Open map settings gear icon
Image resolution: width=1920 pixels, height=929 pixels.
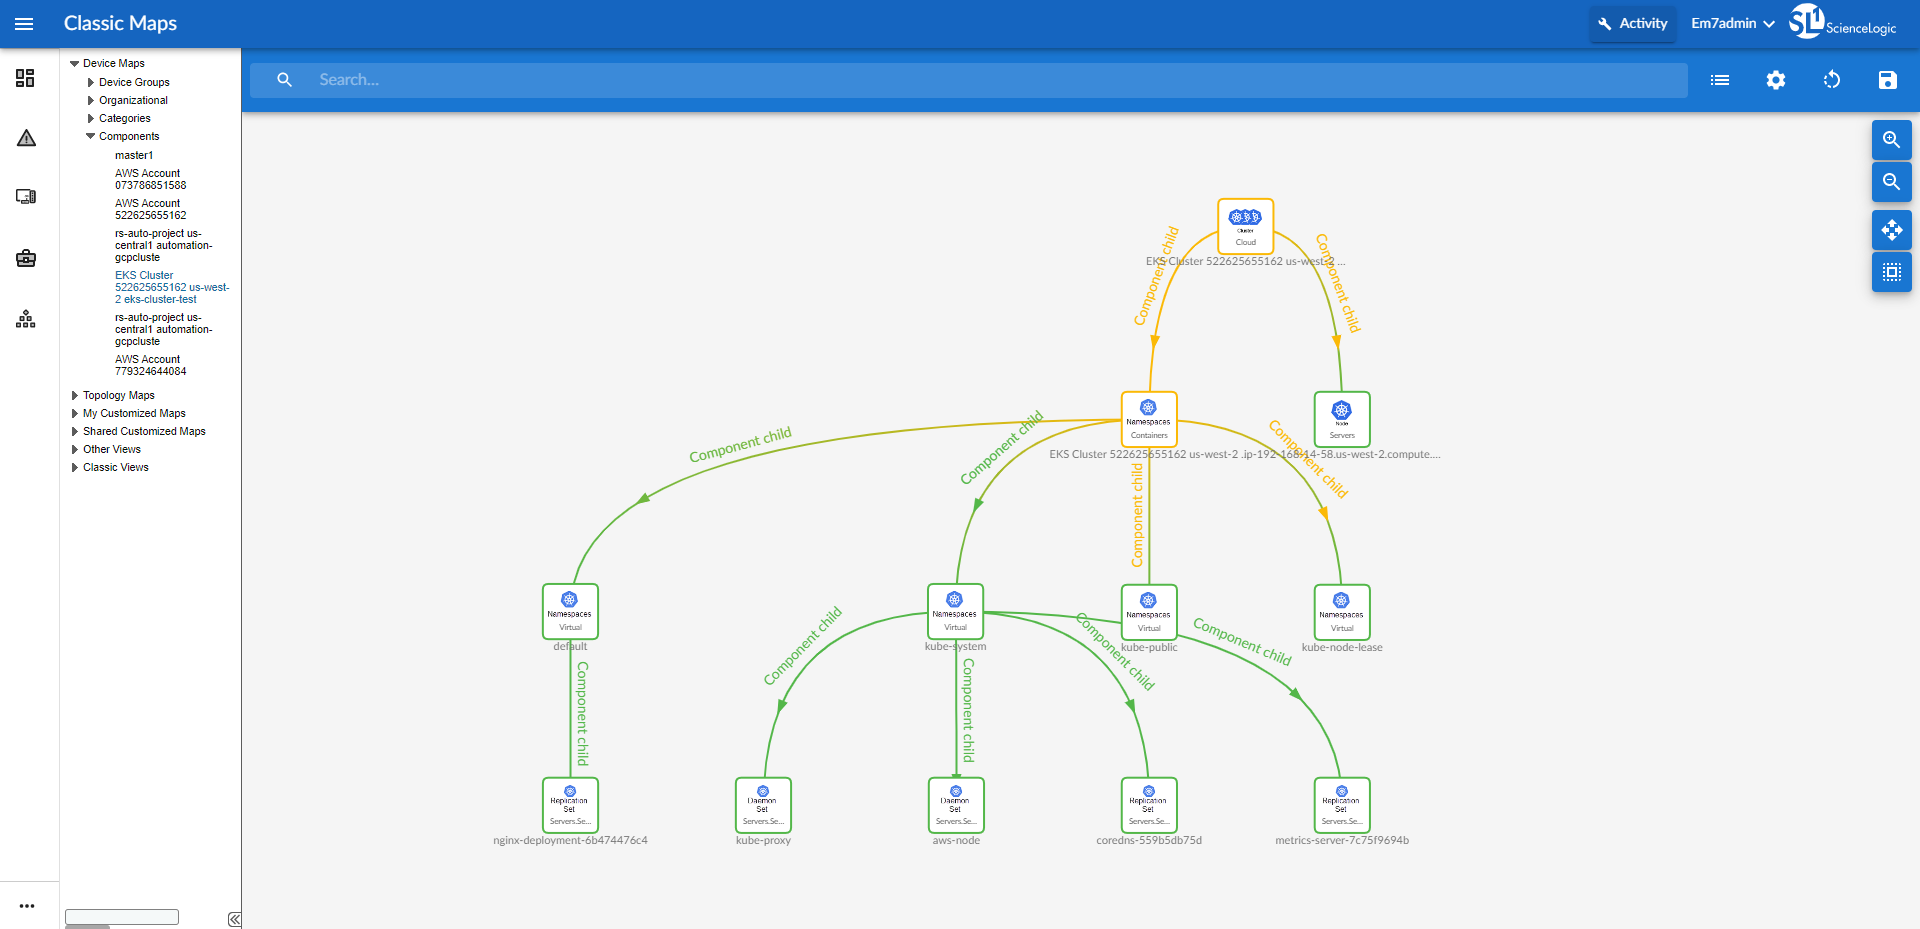point(1775,80)
